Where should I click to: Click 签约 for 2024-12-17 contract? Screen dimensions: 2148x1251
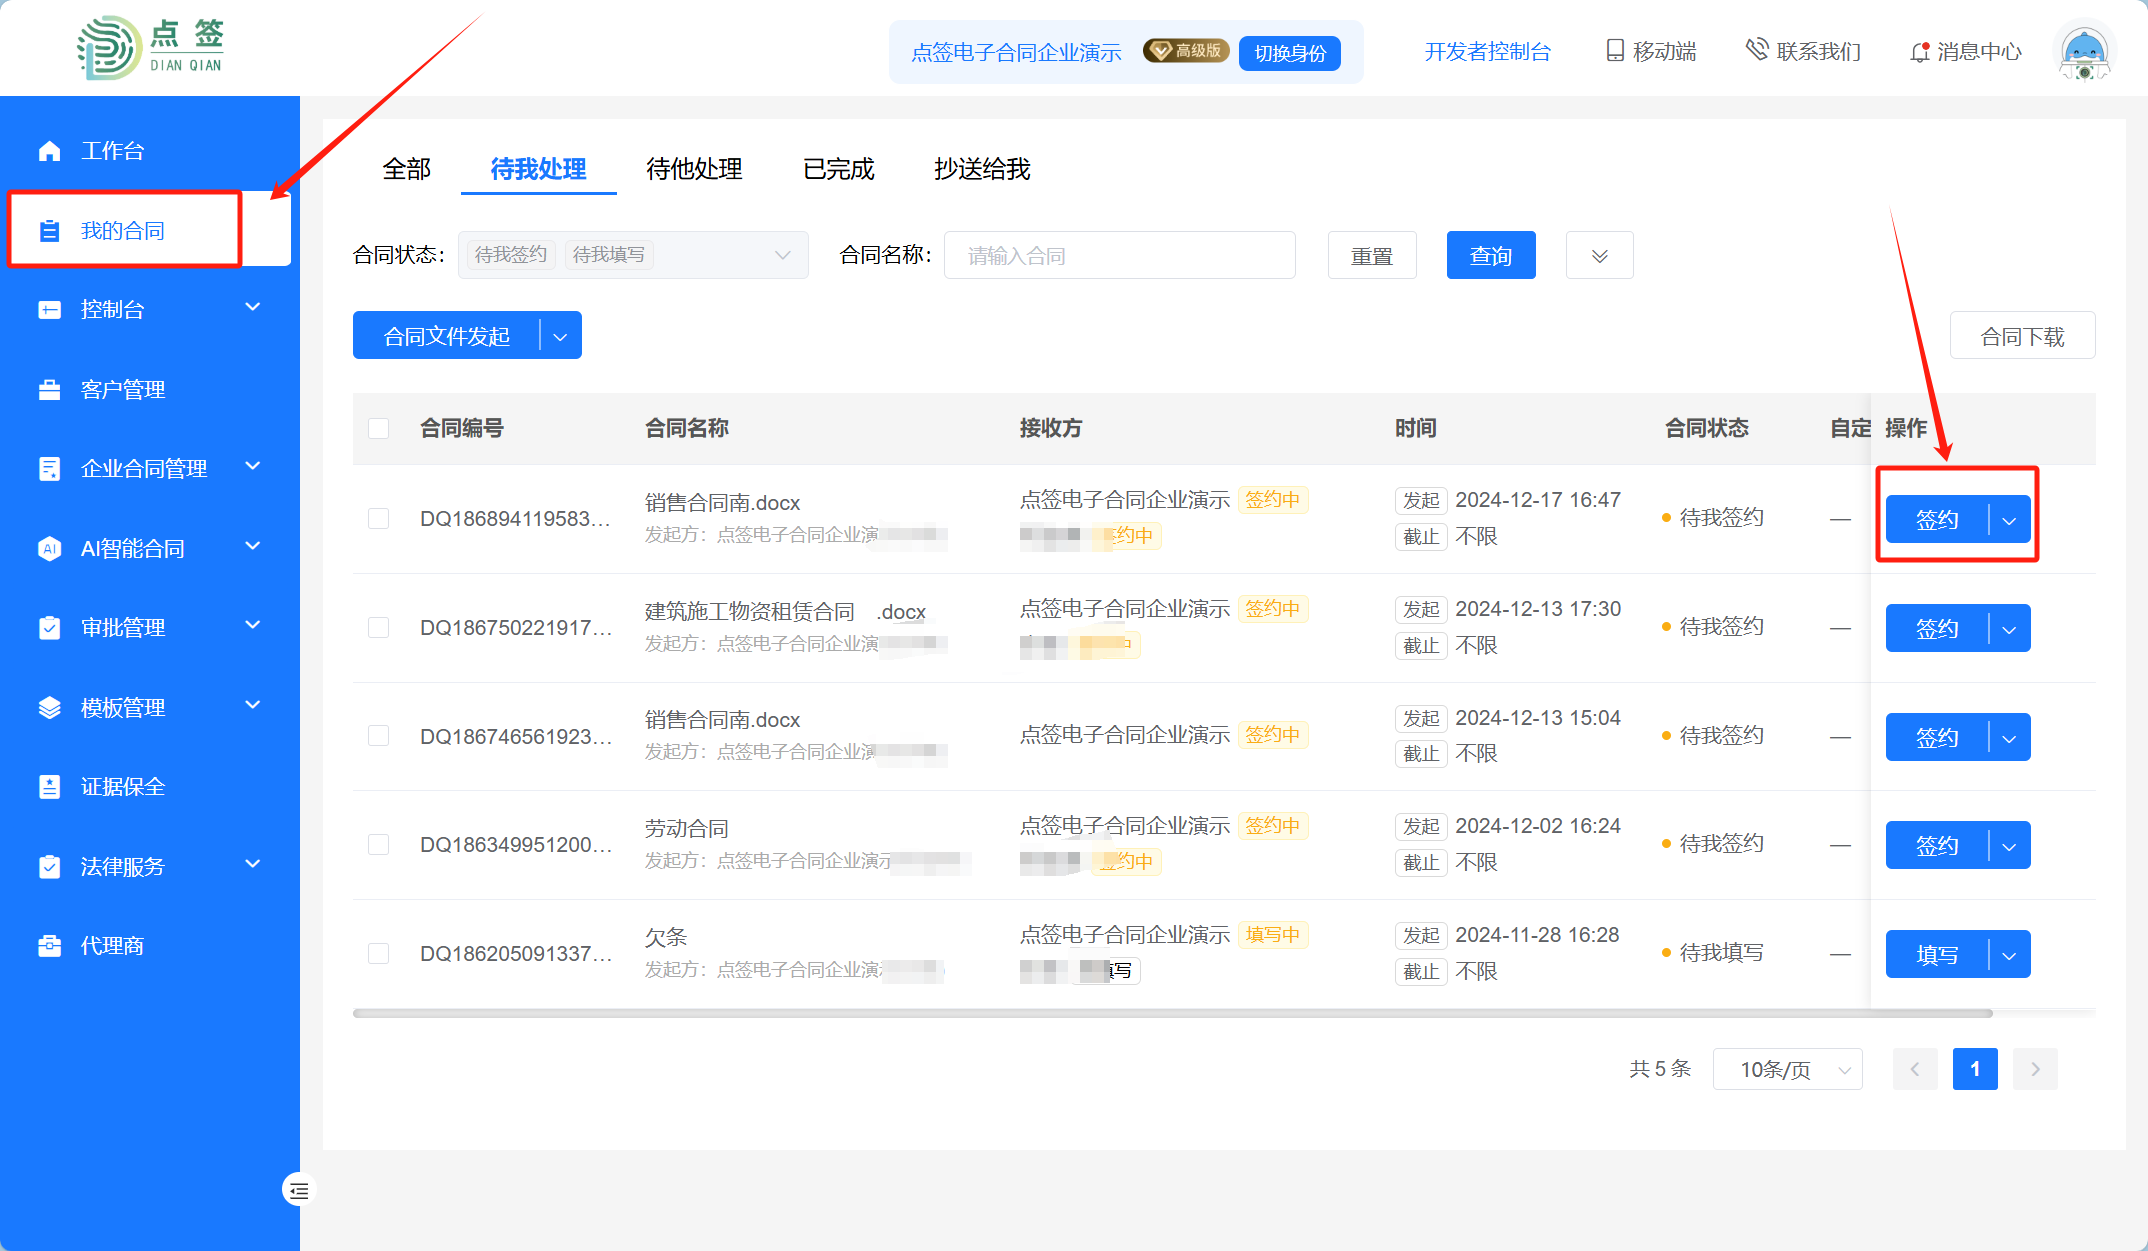[x=1937, y=520]
